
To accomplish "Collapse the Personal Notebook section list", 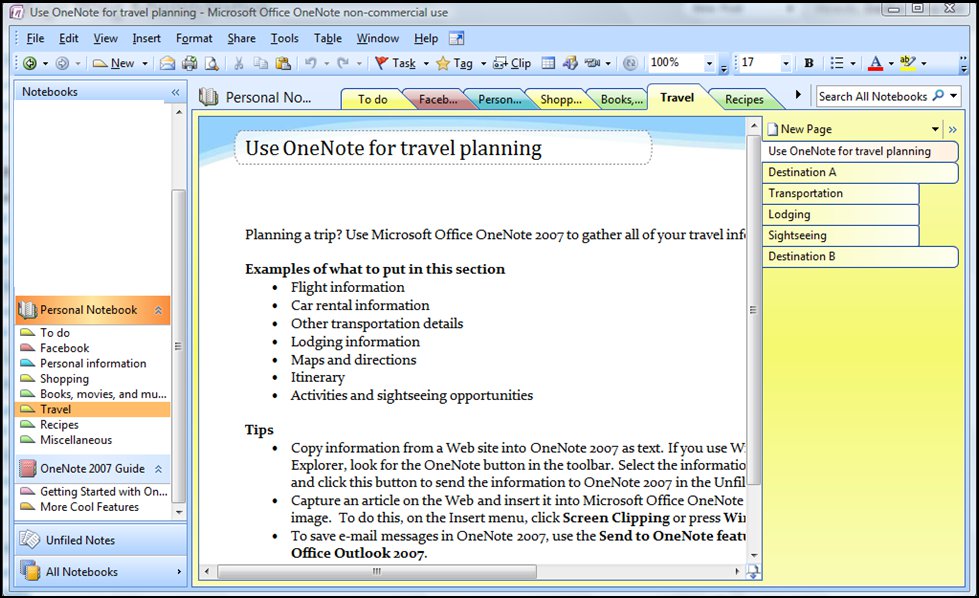I will 159,310.
